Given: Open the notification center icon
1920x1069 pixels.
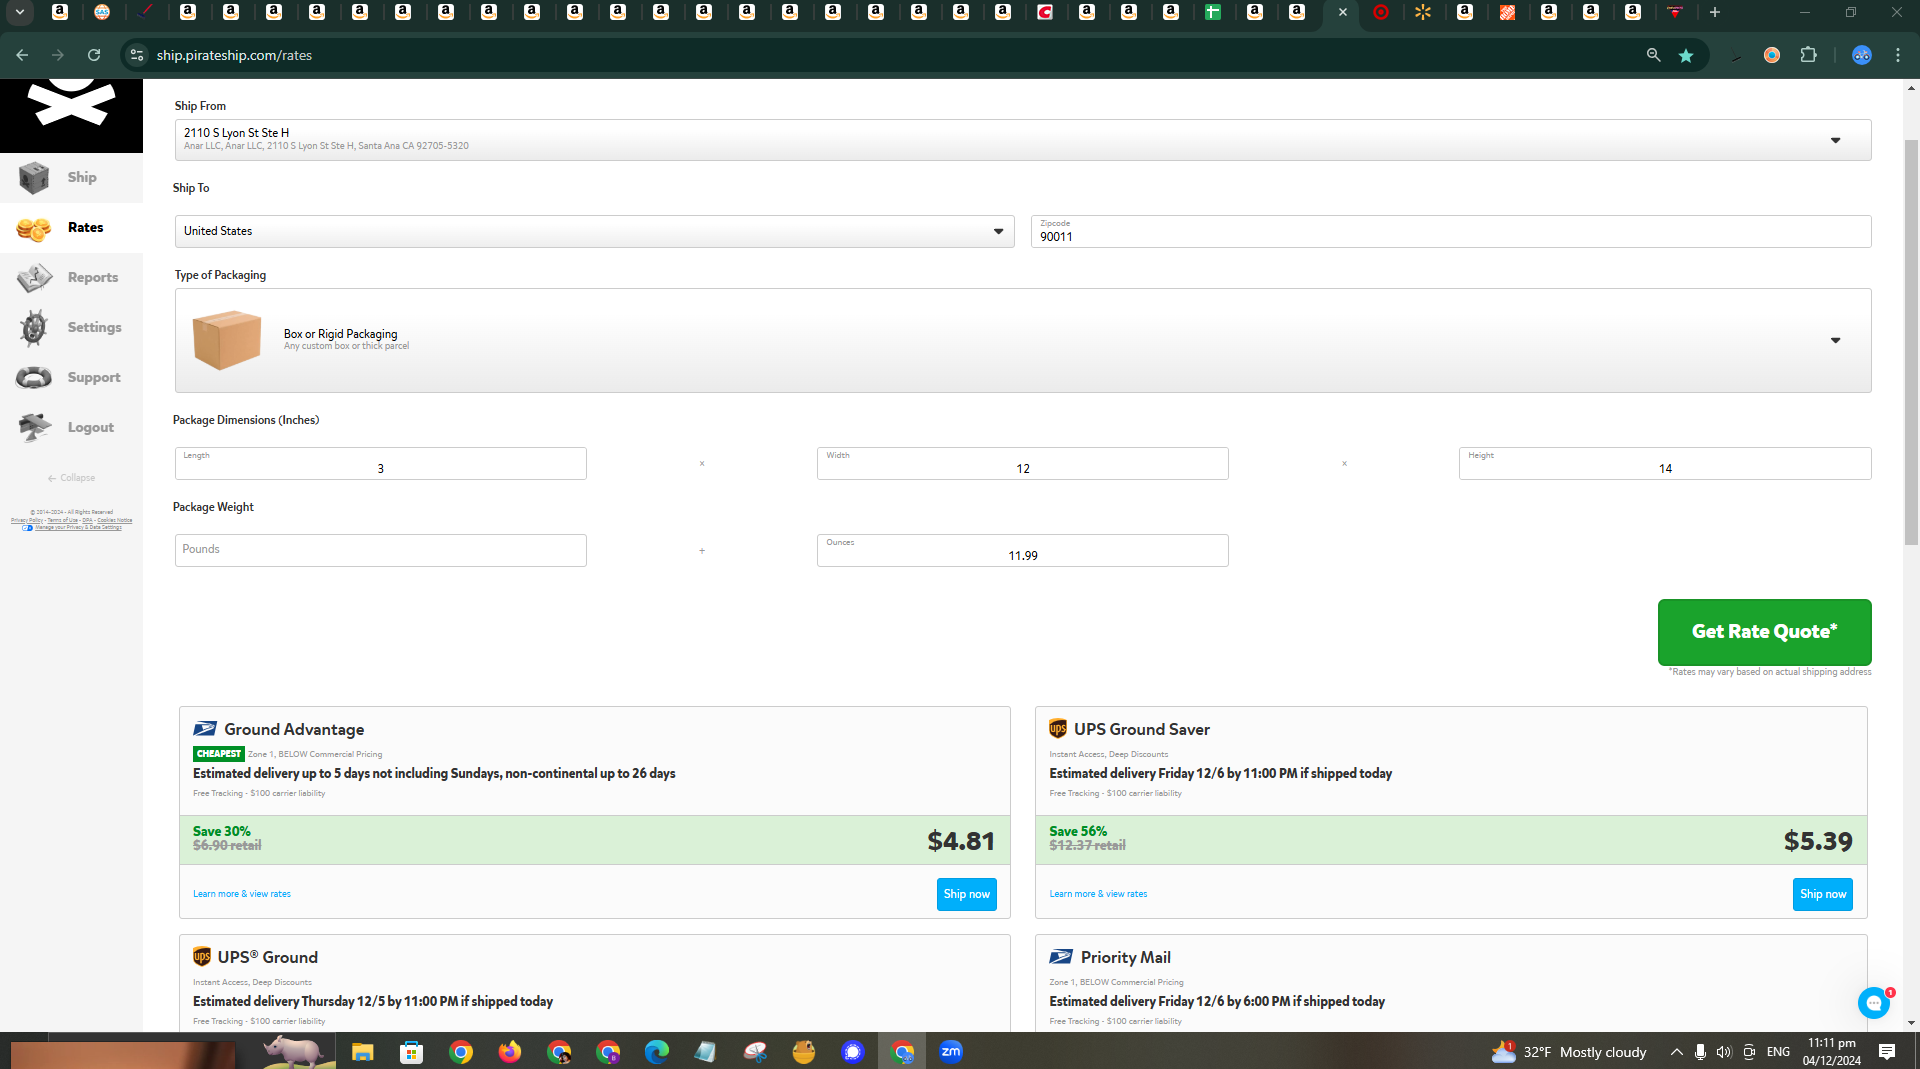Looking at the screenshot, I should pos(1887,1052).
